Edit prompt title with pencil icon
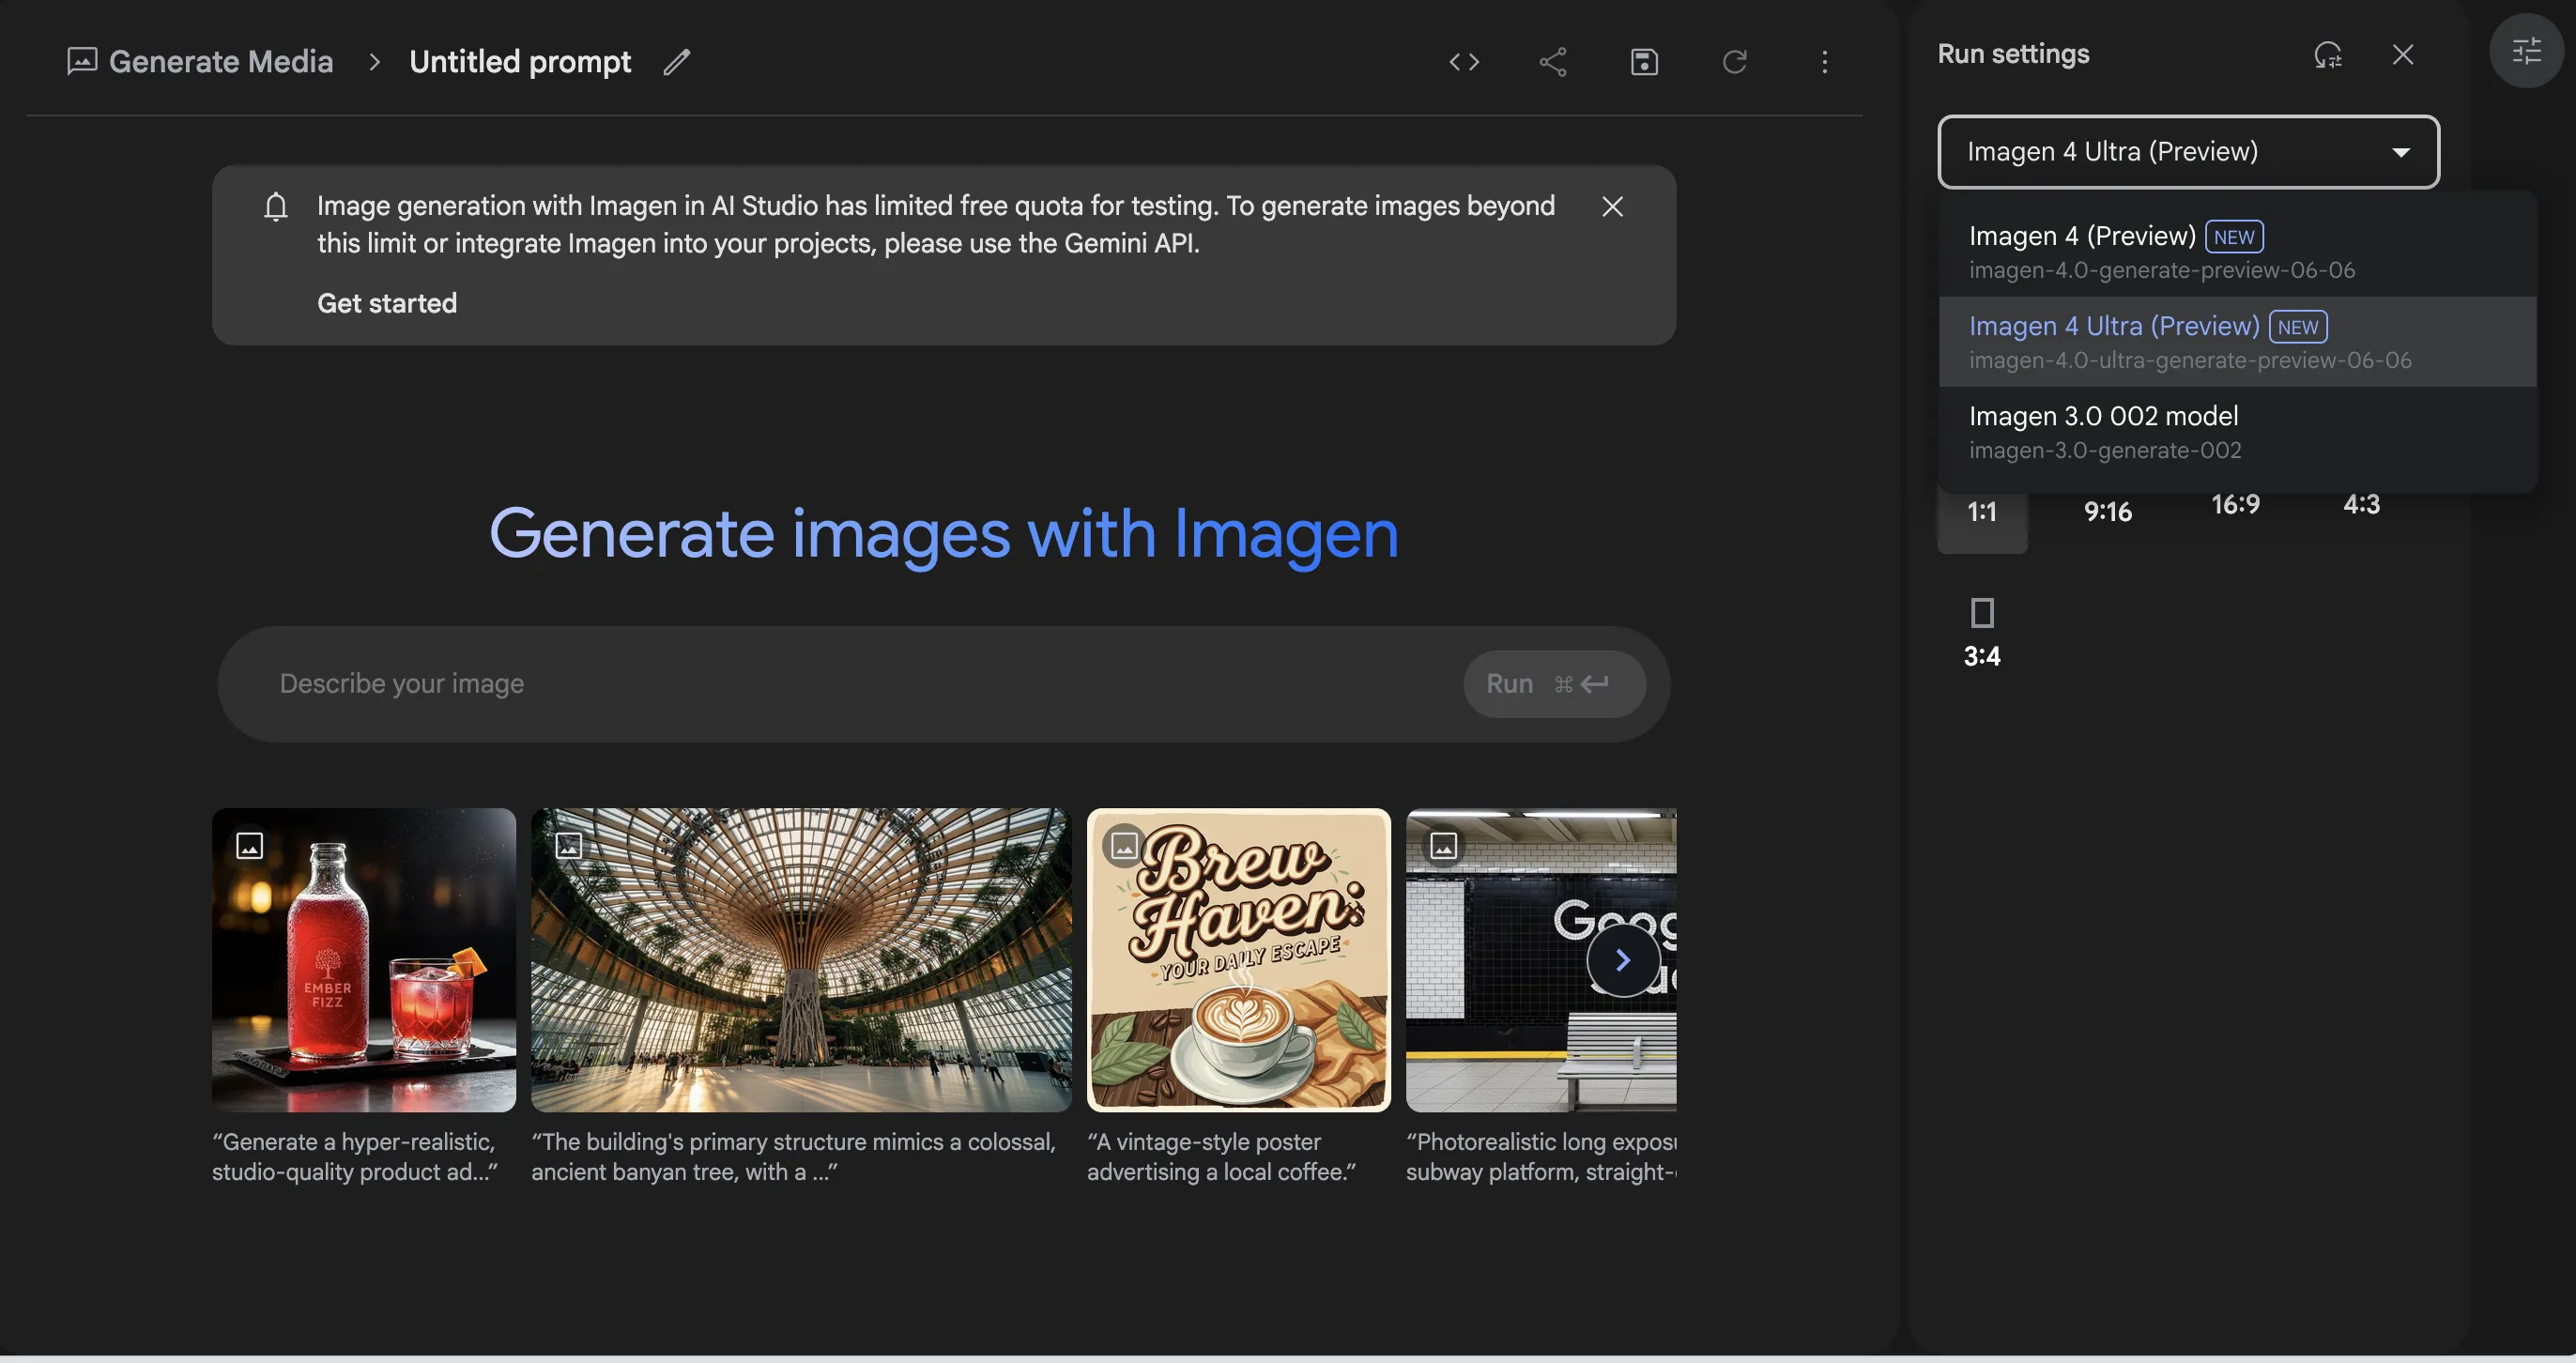This screenshot has width=2576, height=1363. click(677, 62)
